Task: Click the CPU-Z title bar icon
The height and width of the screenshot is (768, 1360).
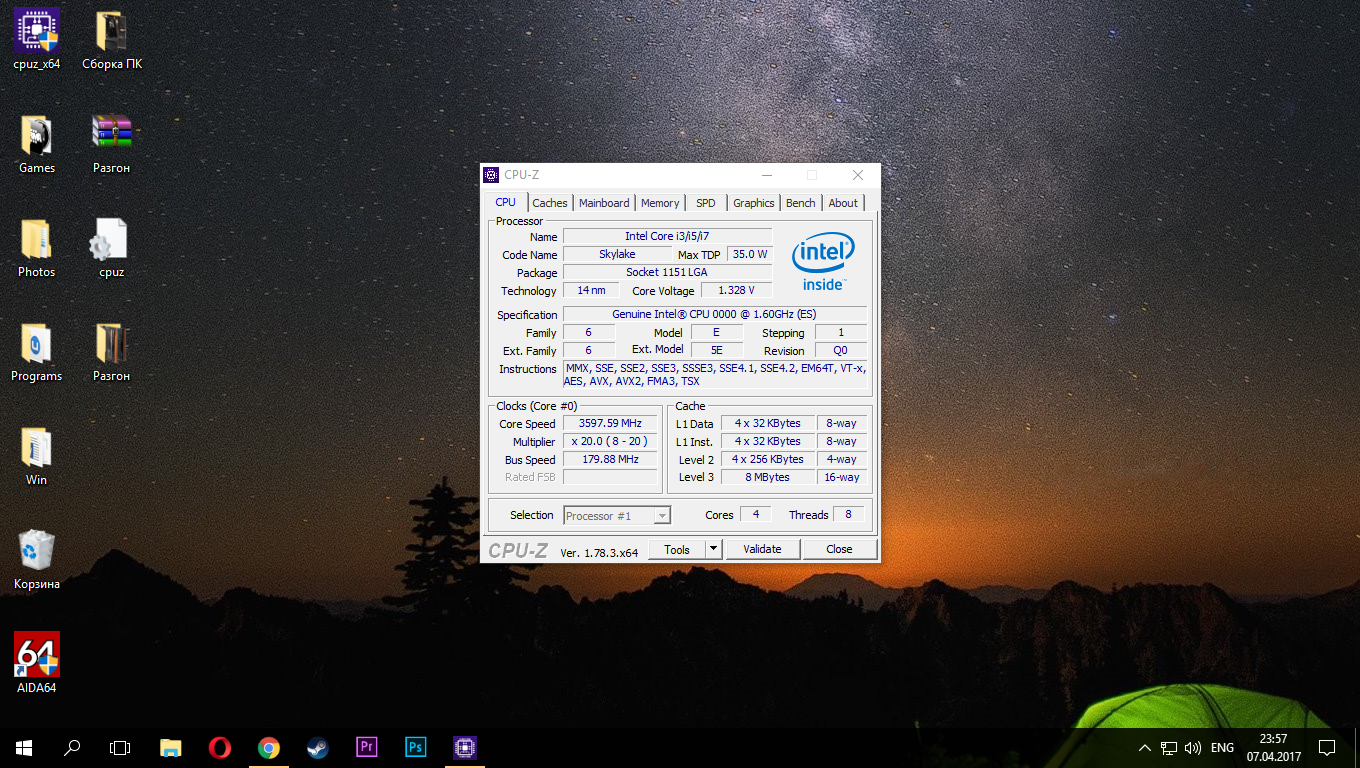Action: click(x=491, y=175)
